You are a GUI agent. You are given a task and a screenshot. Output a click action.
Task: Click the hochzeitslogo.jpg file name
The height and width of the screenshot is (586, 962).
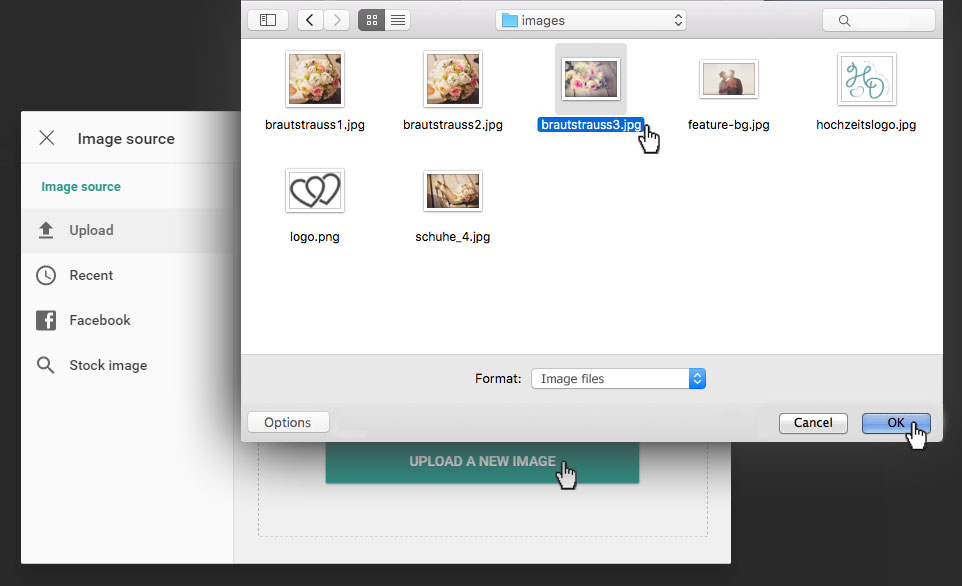pyautogui.click(x=866, y=125)
